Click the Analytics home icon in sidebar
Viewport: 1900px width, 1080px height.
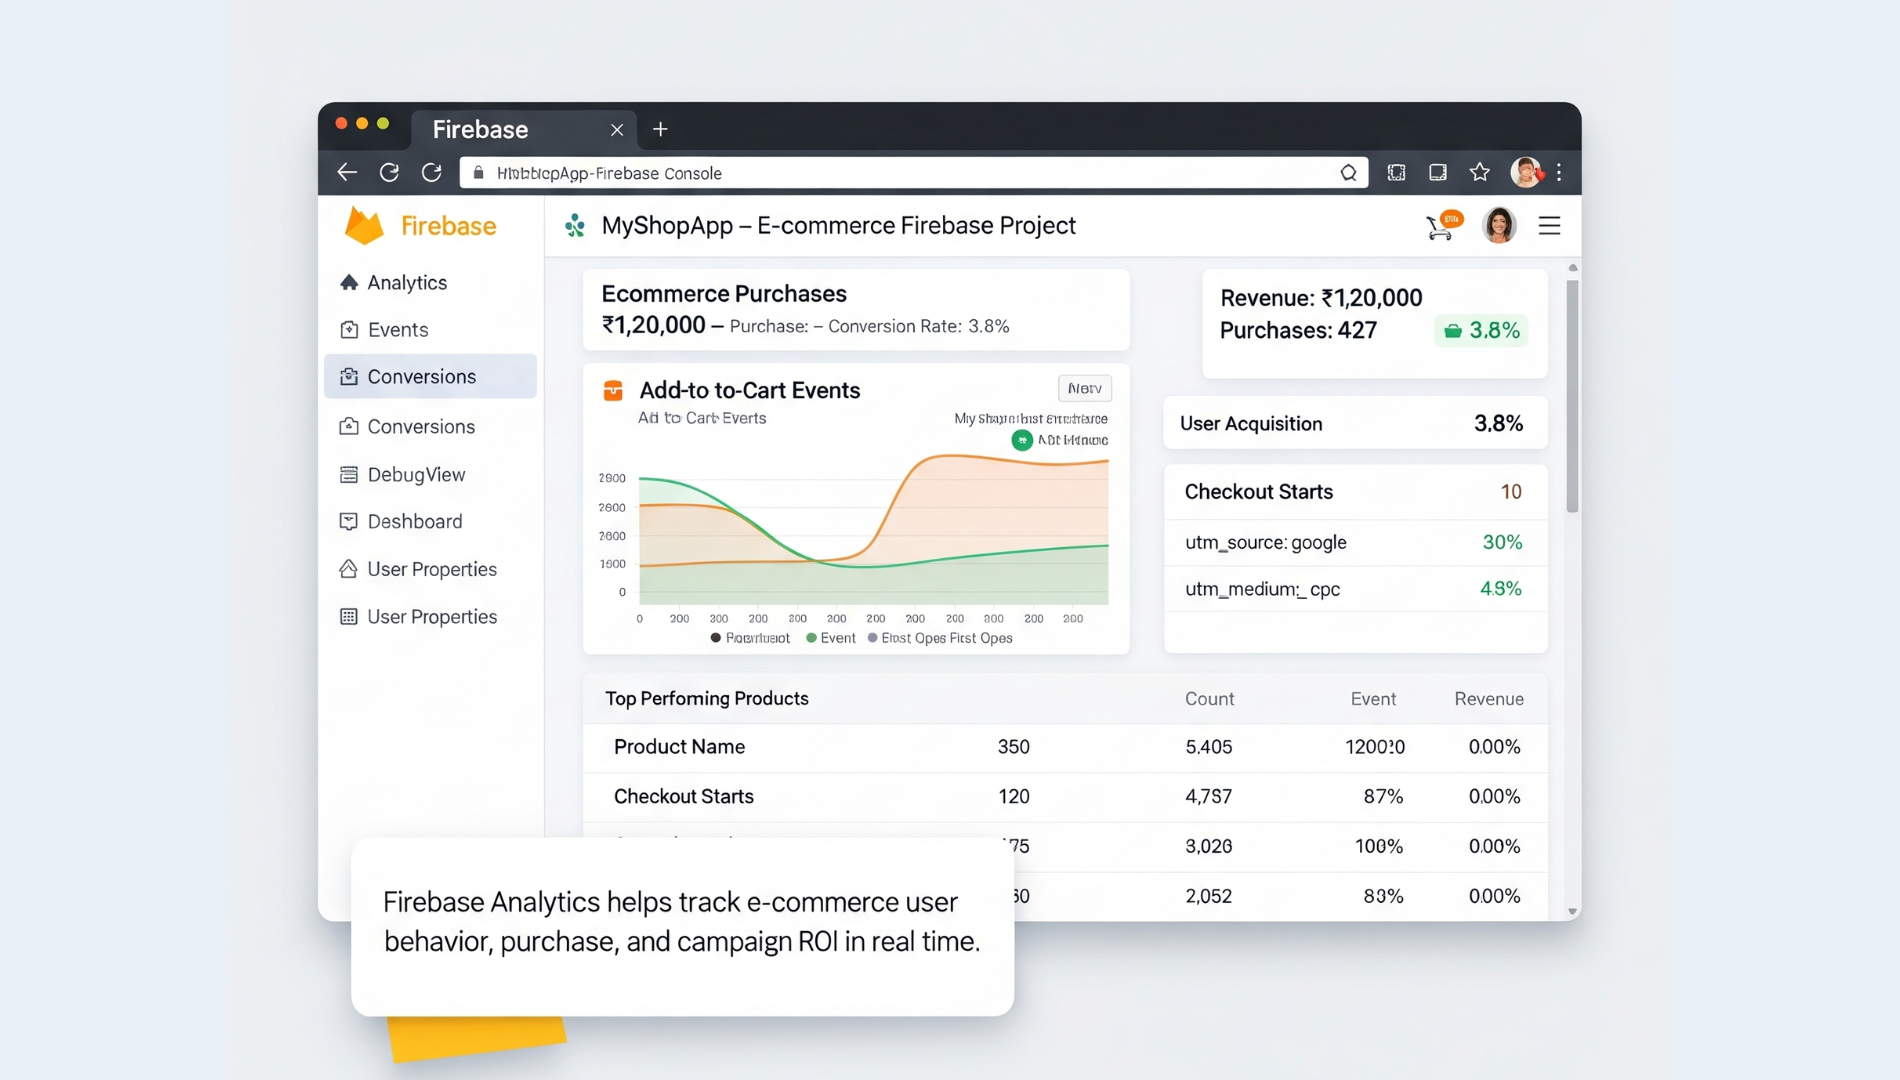point(349,283)
